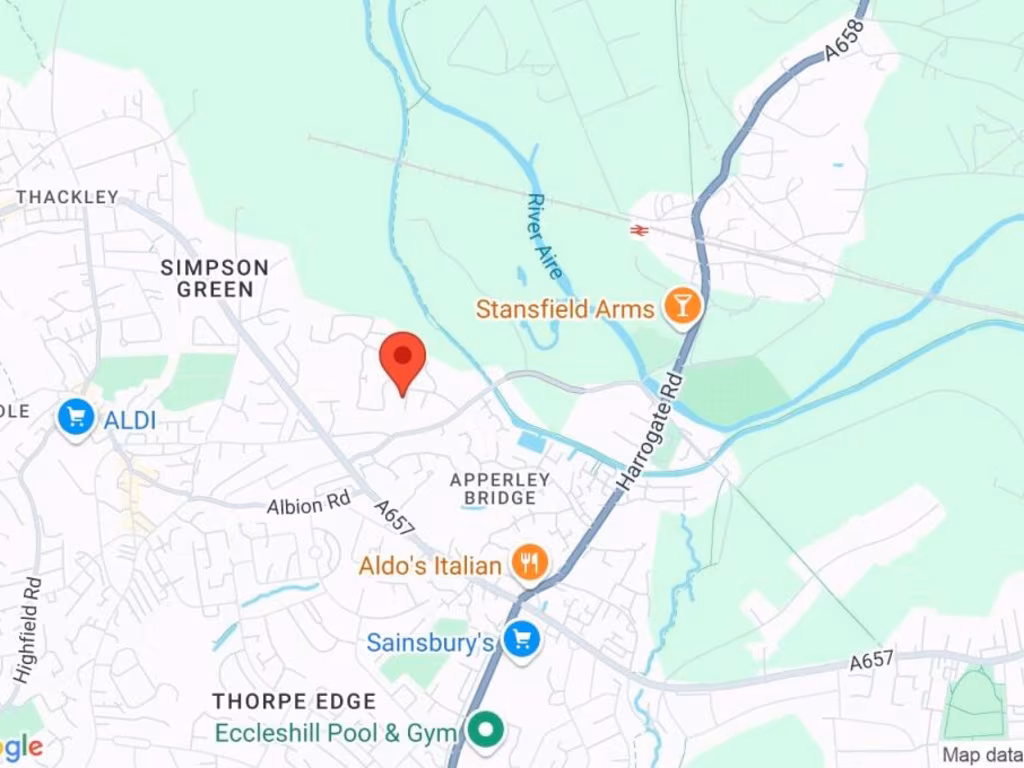Click the Apperley Bridge area label
1024x768 pixels.
coord(500,488)
